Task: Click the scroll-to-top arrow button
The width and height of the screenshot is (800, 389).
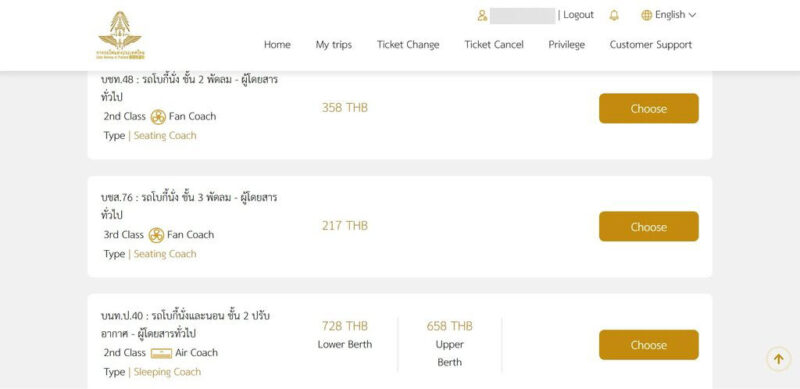Action: coord(778,359)
